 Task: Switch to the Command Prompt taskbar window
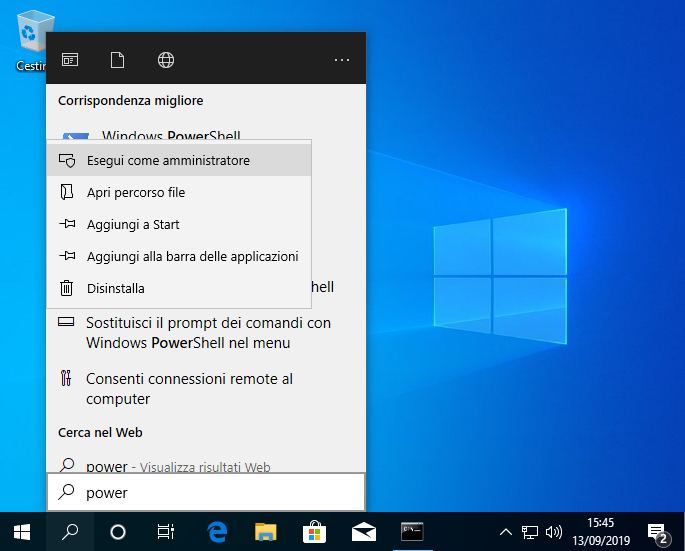coord(412,532)
